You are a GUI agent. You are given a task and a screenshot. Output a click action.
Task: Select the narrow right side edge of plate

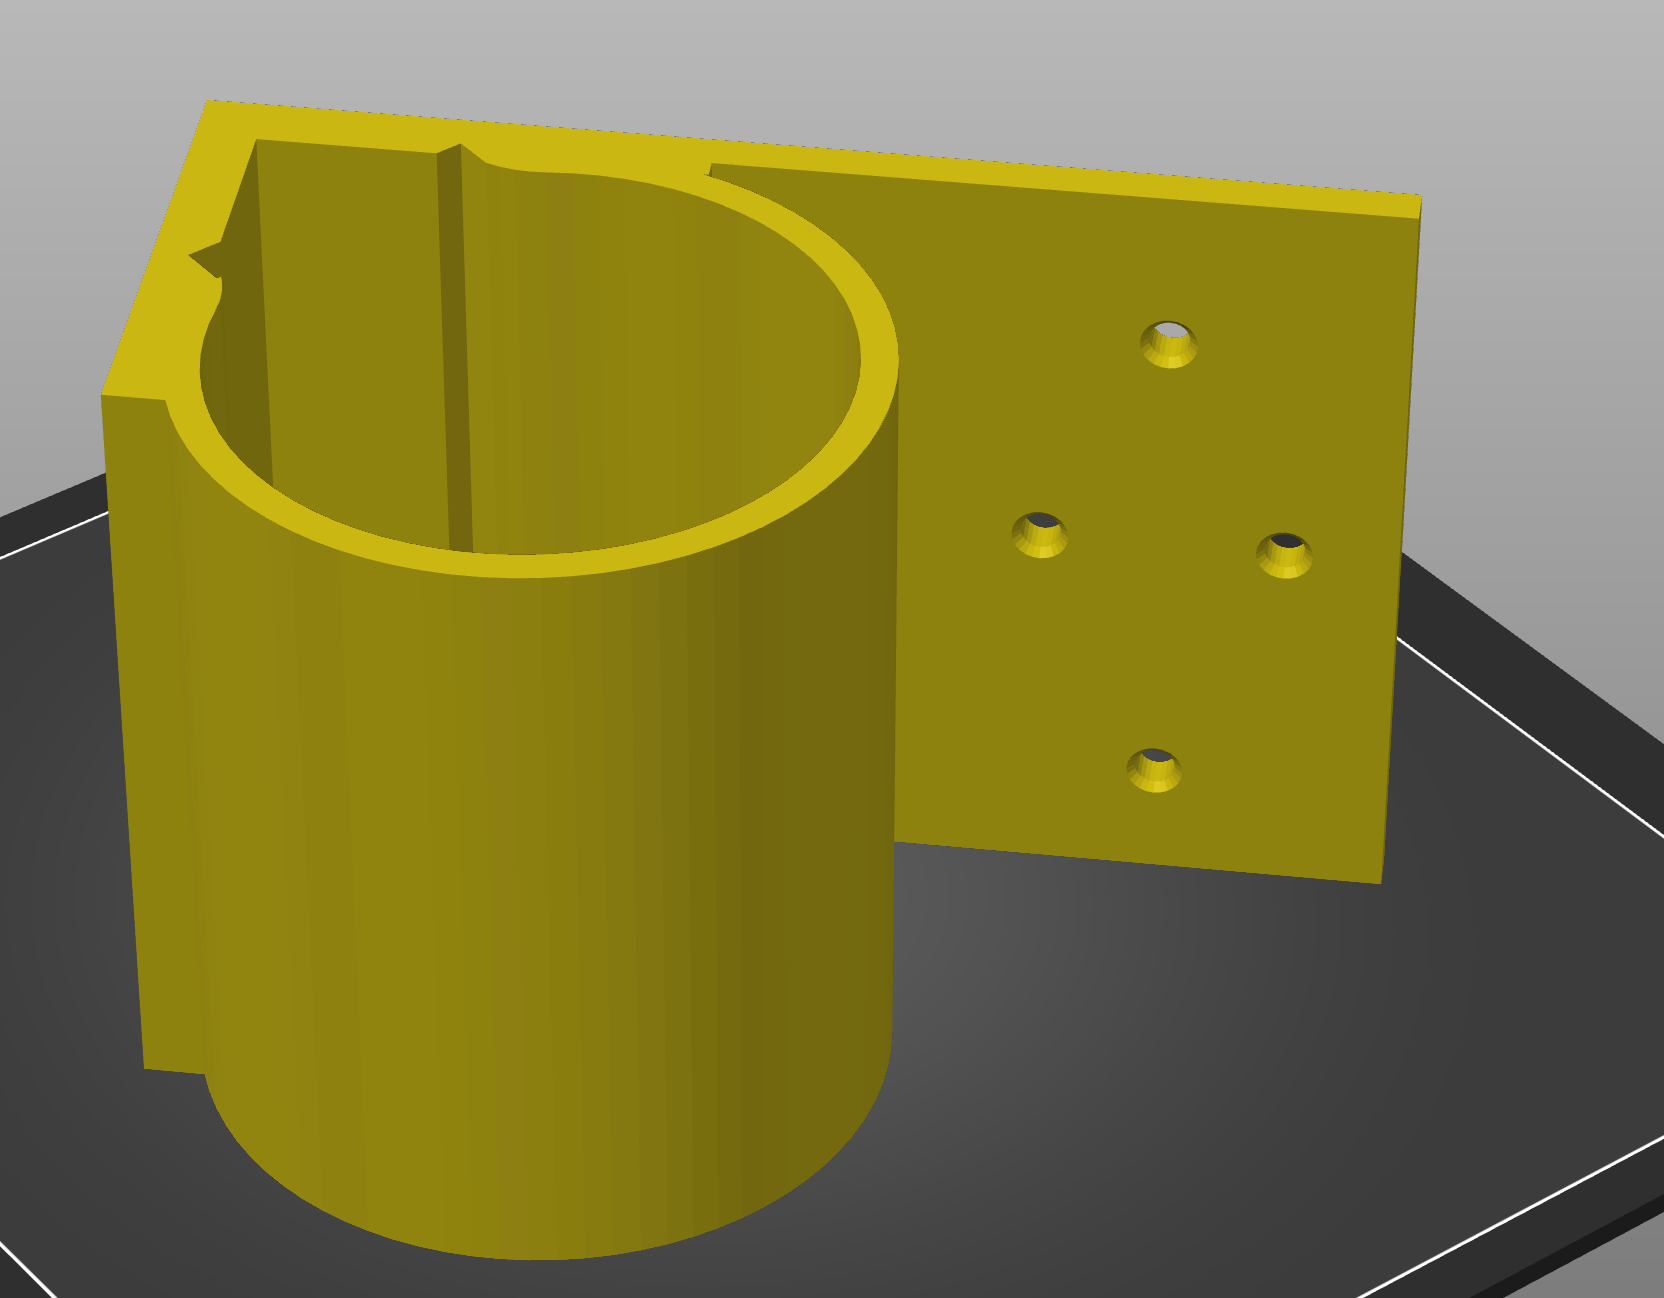coord(1402,540)
